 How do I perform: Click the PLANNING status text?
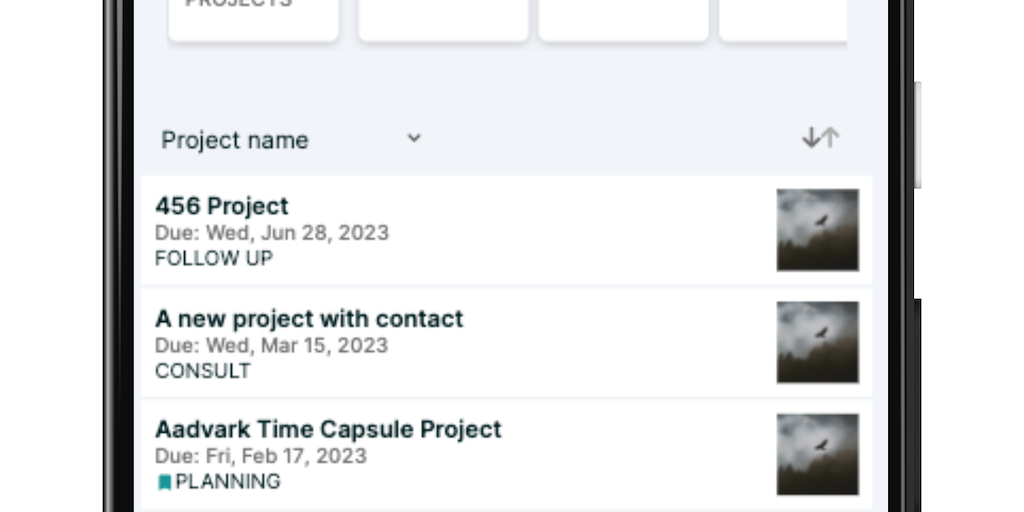pyautogui.click(x=228, y=482)
